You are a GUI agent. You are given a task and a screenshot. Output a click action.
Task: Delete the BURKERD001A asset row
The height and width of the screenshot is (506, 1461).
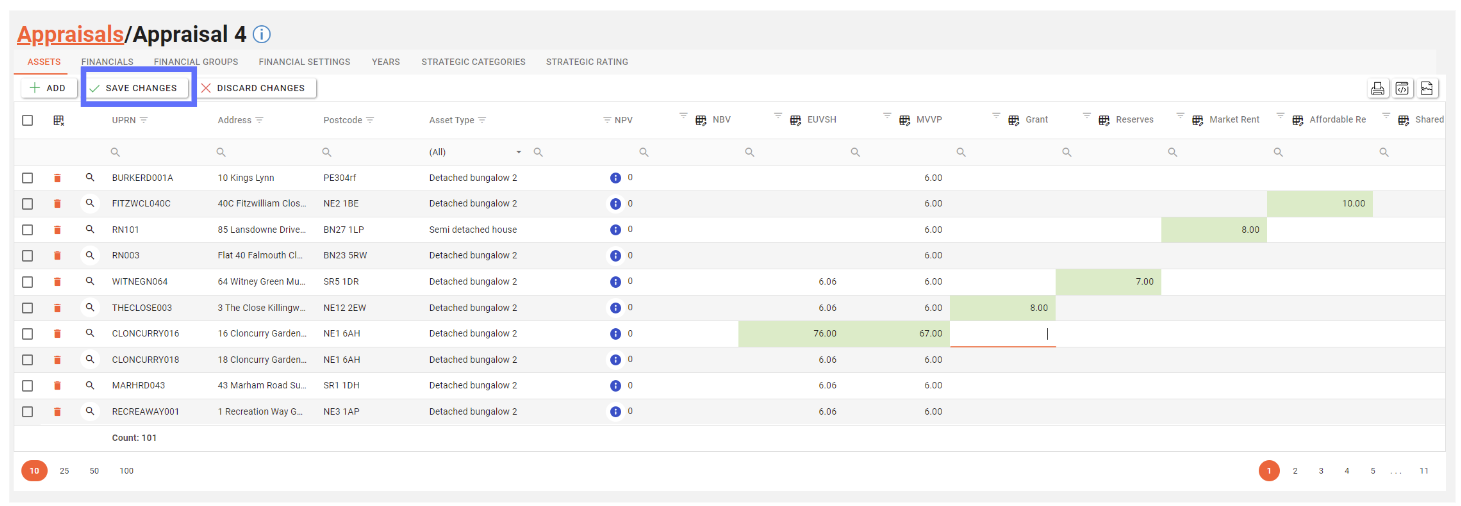[57, 178]
